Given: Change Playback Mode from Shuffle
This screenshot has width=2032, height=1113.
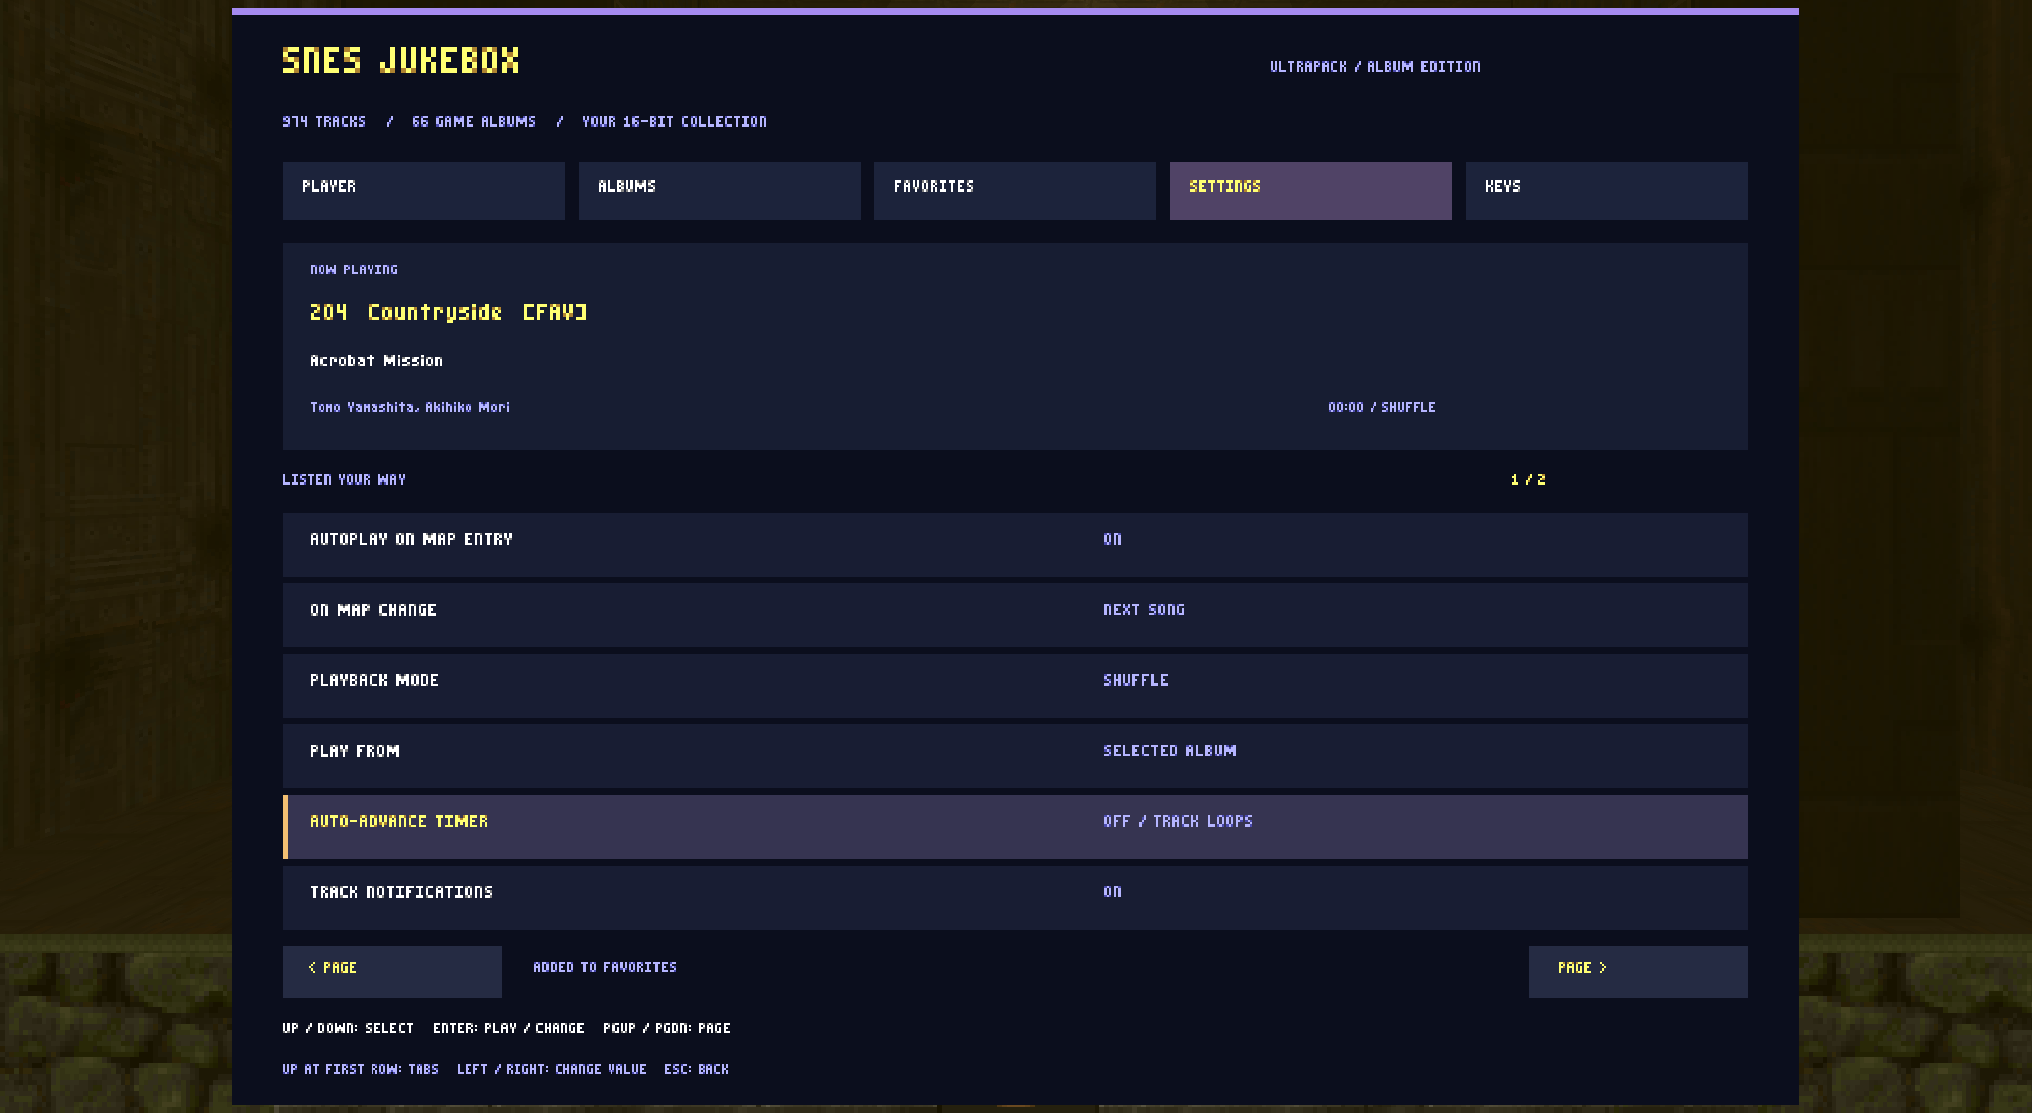Looking at the screenshot, I should point(1015,686).
